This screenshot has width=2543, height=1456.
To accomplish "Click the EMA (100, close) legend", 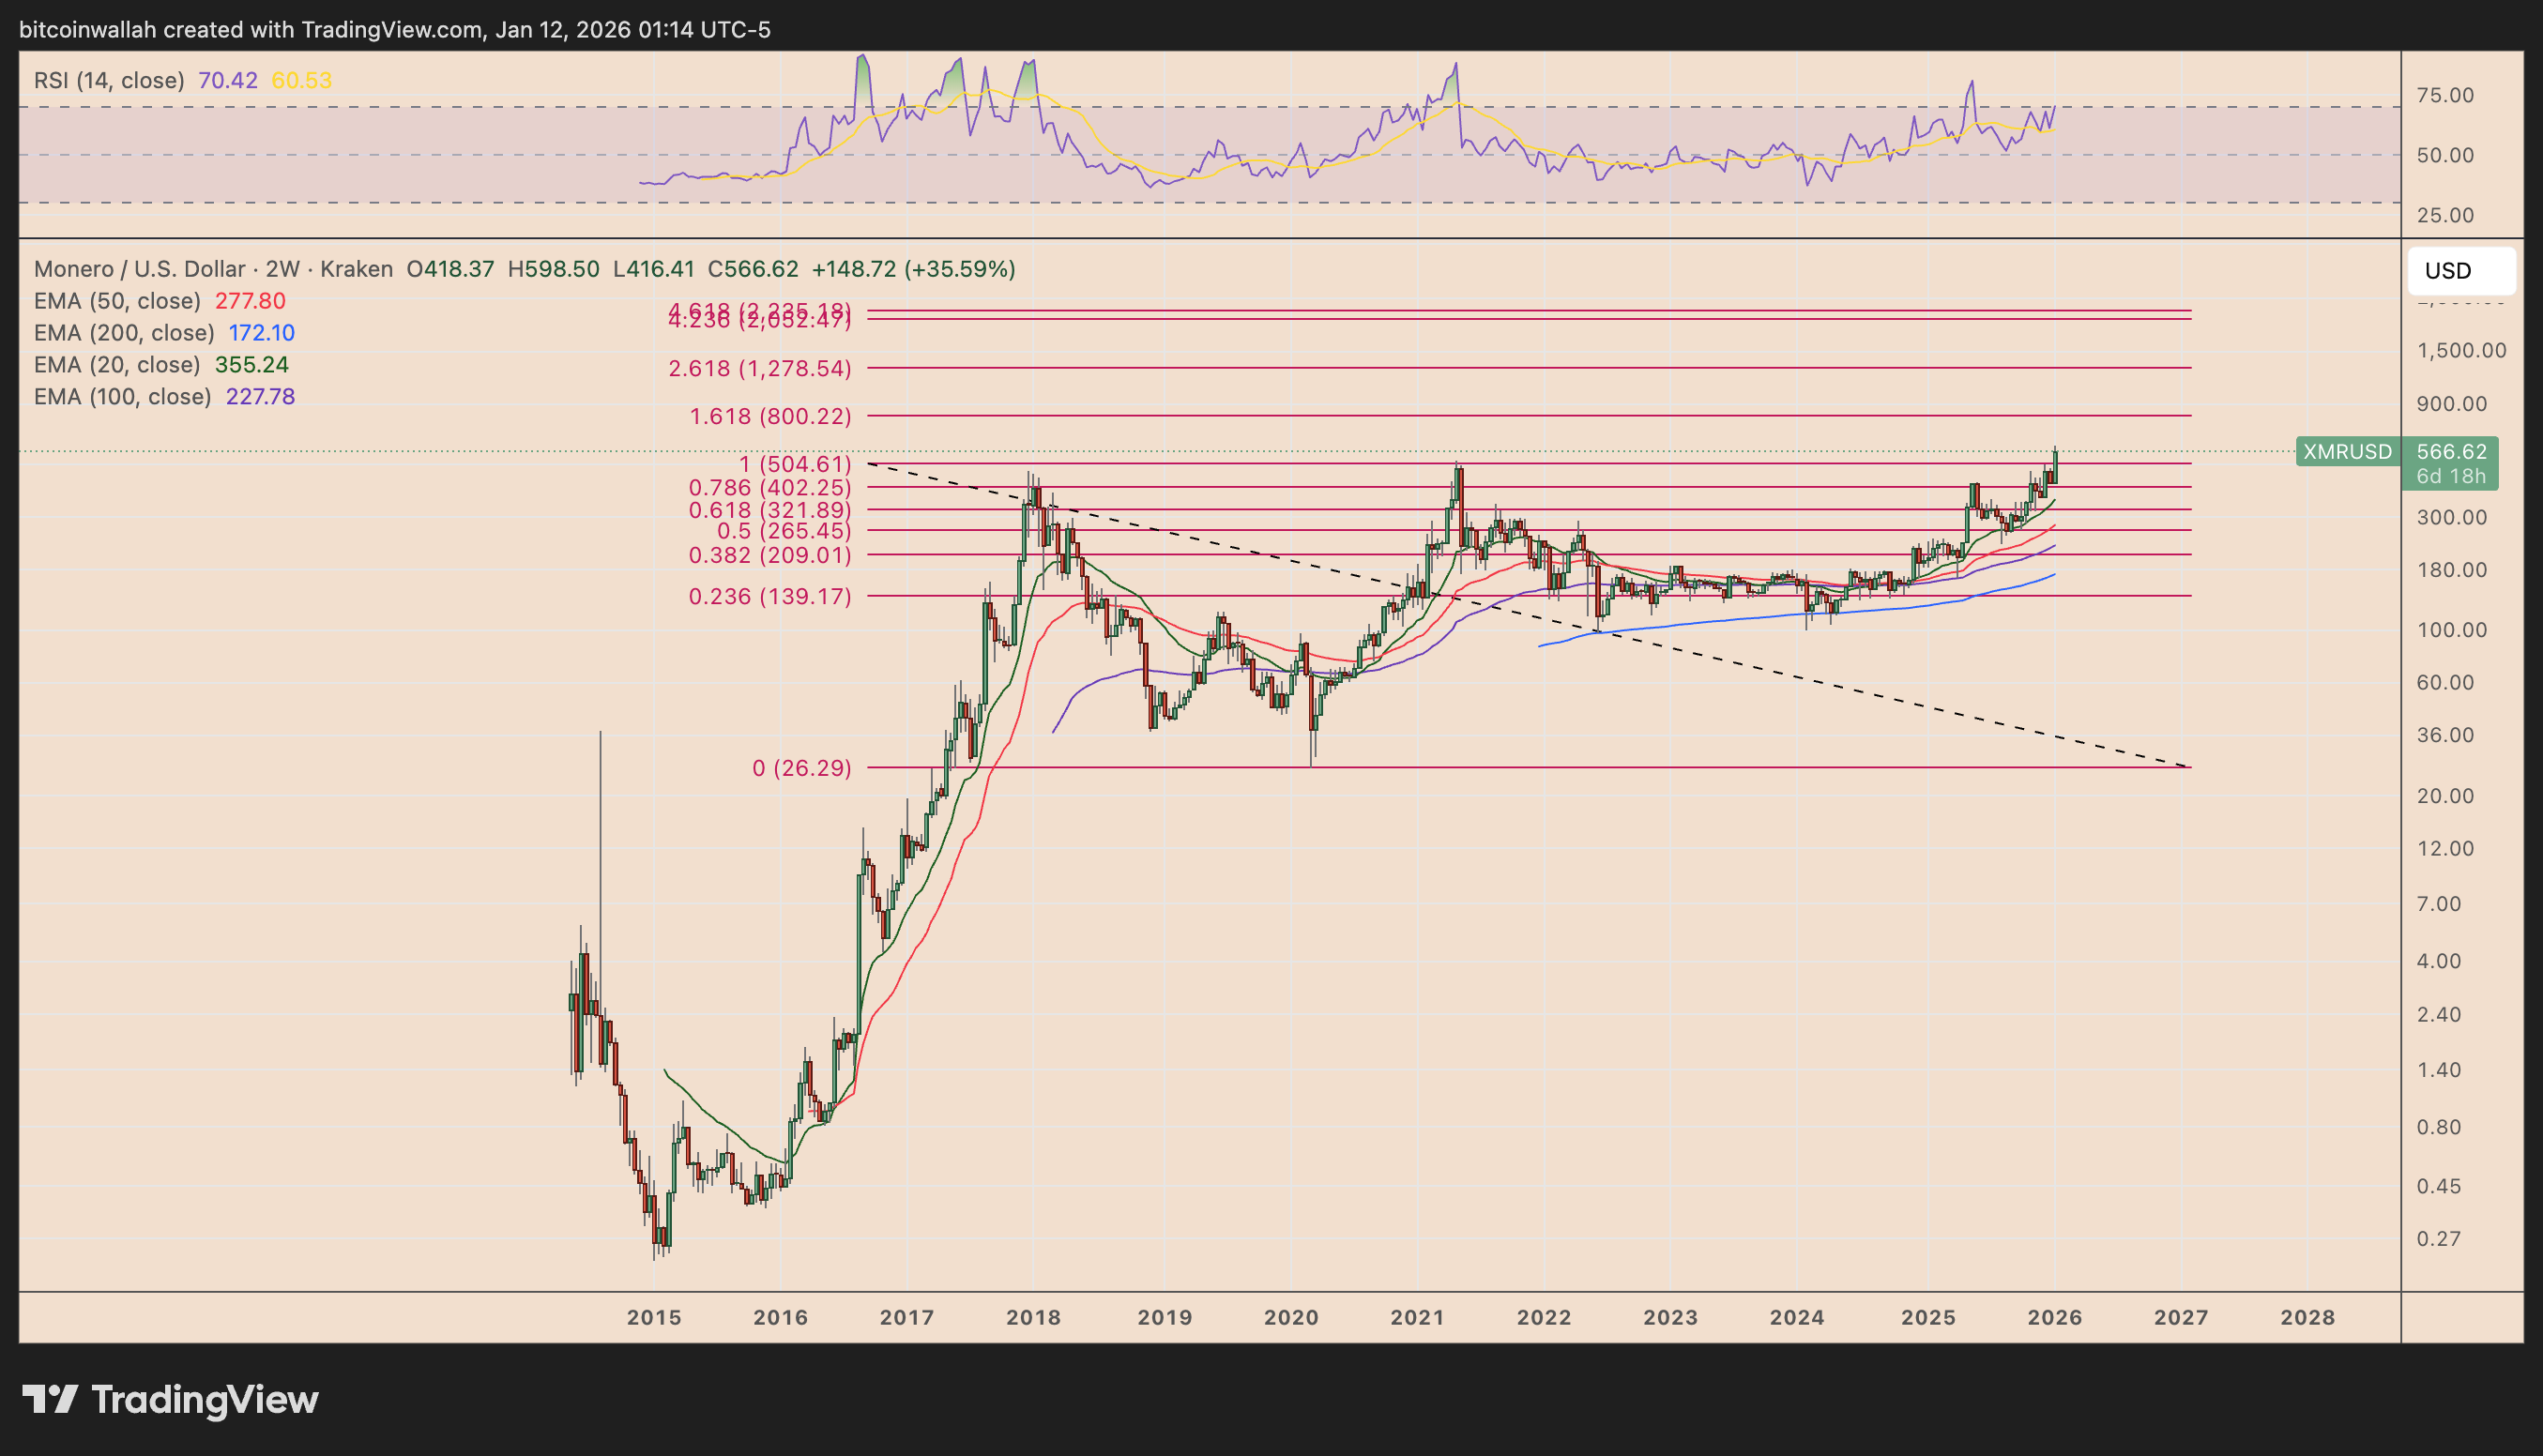I will [122, 397].
